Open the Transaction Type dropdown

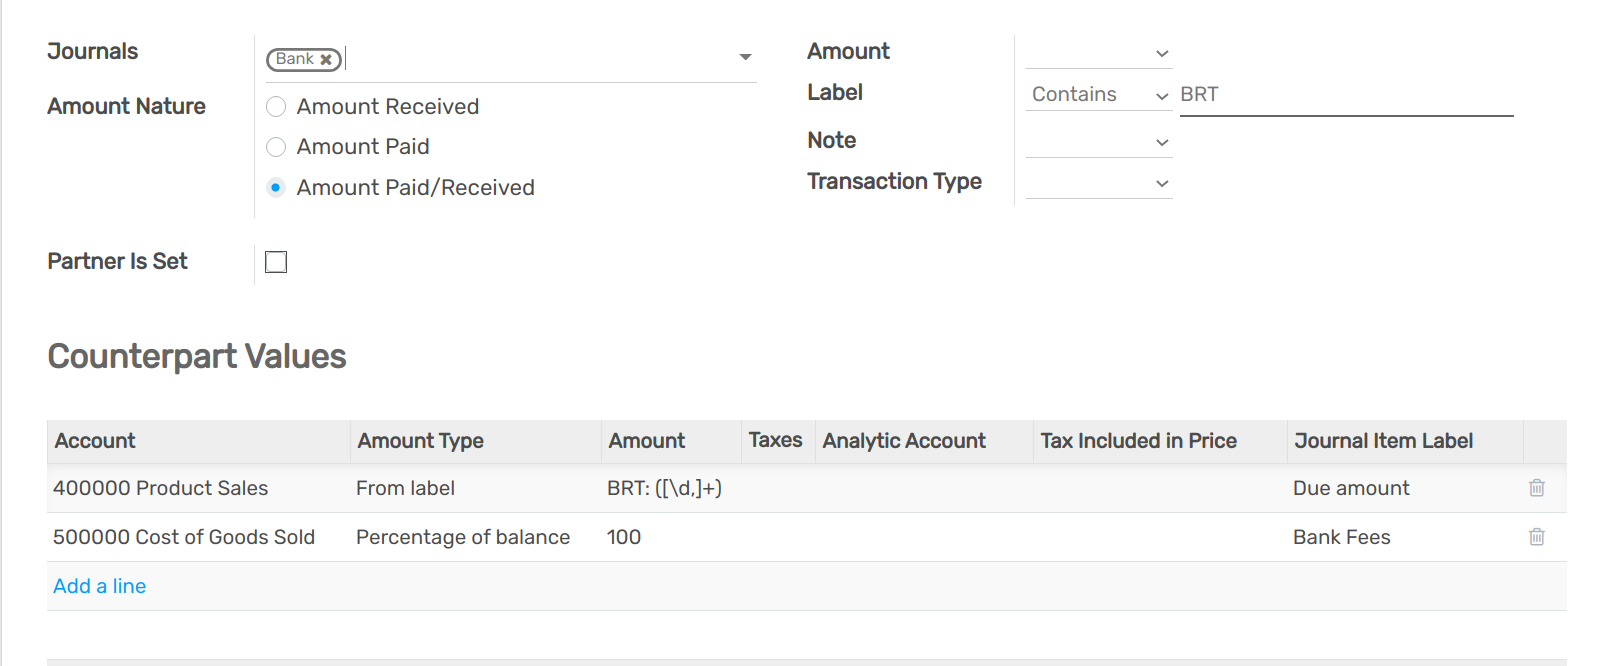click(1099, 183)
